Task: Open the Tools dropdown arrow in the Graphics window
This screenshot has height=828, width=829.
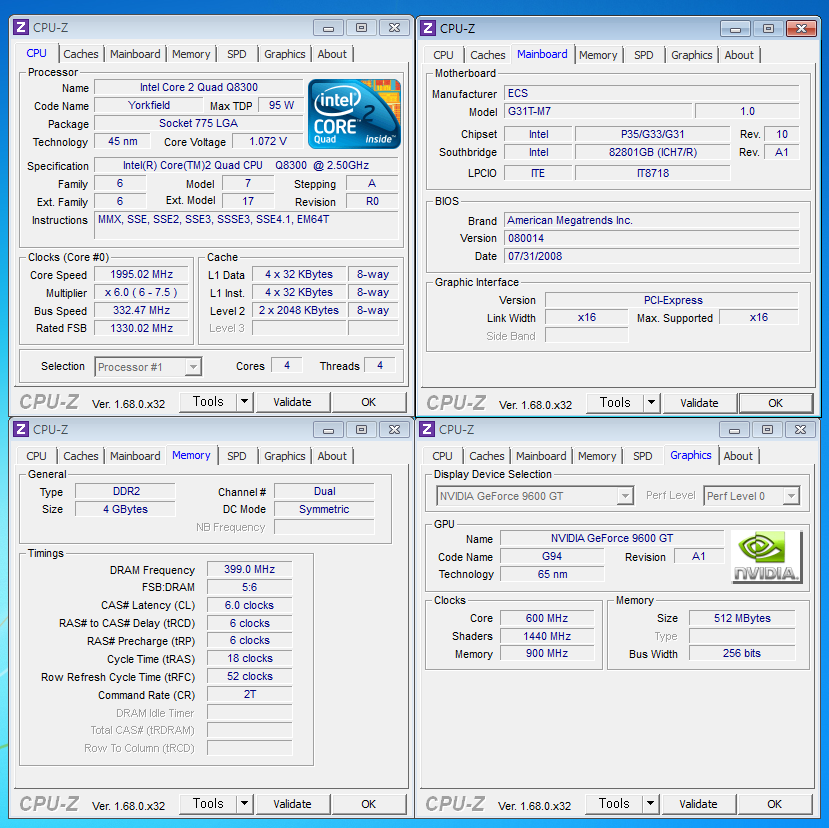Action: (x=650, y=804)
